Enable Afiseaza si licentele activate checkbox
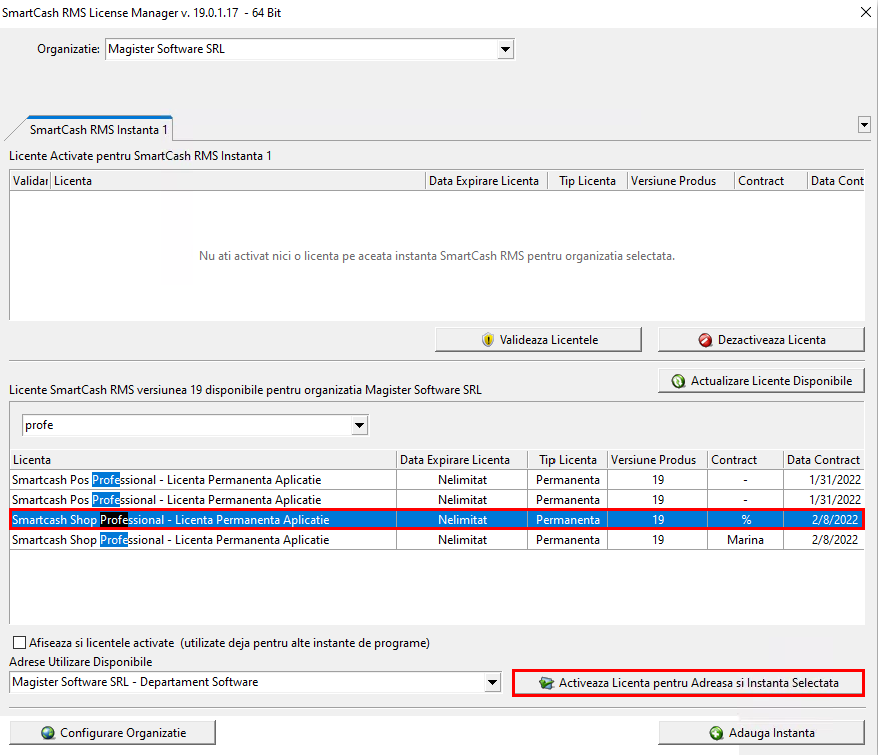 20,642
